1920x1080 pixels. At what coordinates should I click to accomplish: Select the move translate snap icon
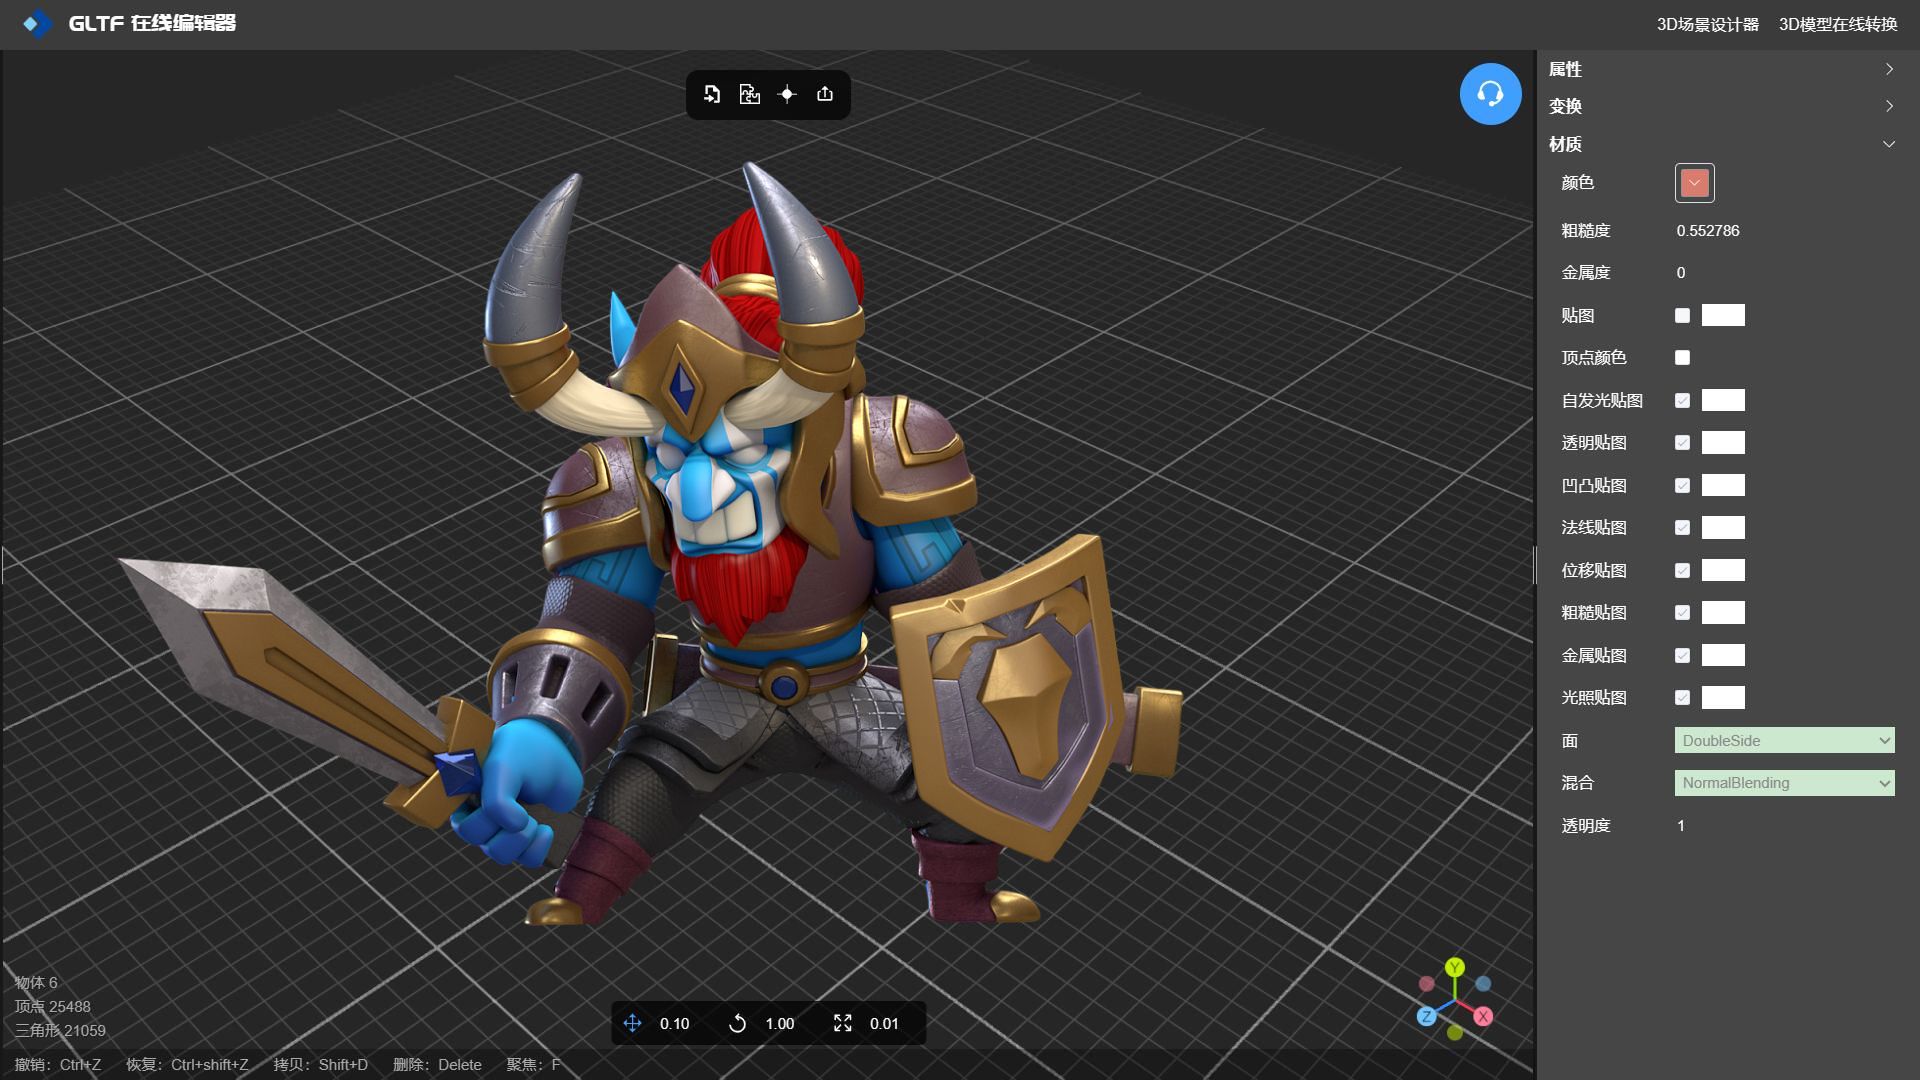coord(632,1023)
